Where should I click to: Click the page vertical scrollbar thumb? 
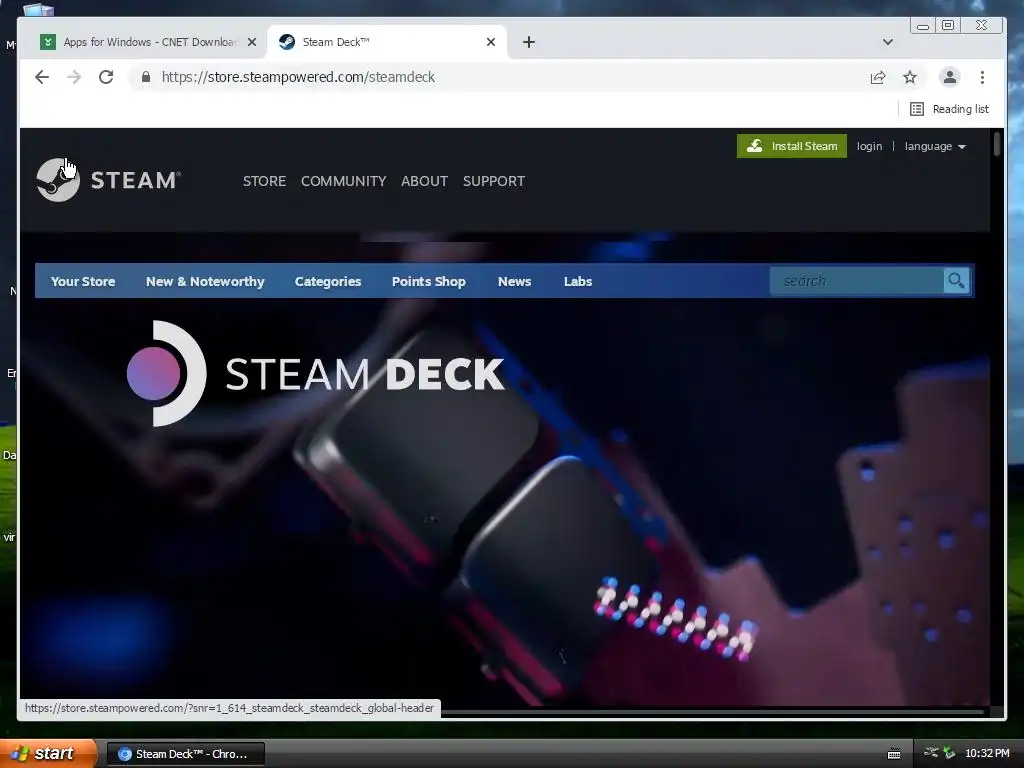[x=997, y=144]
